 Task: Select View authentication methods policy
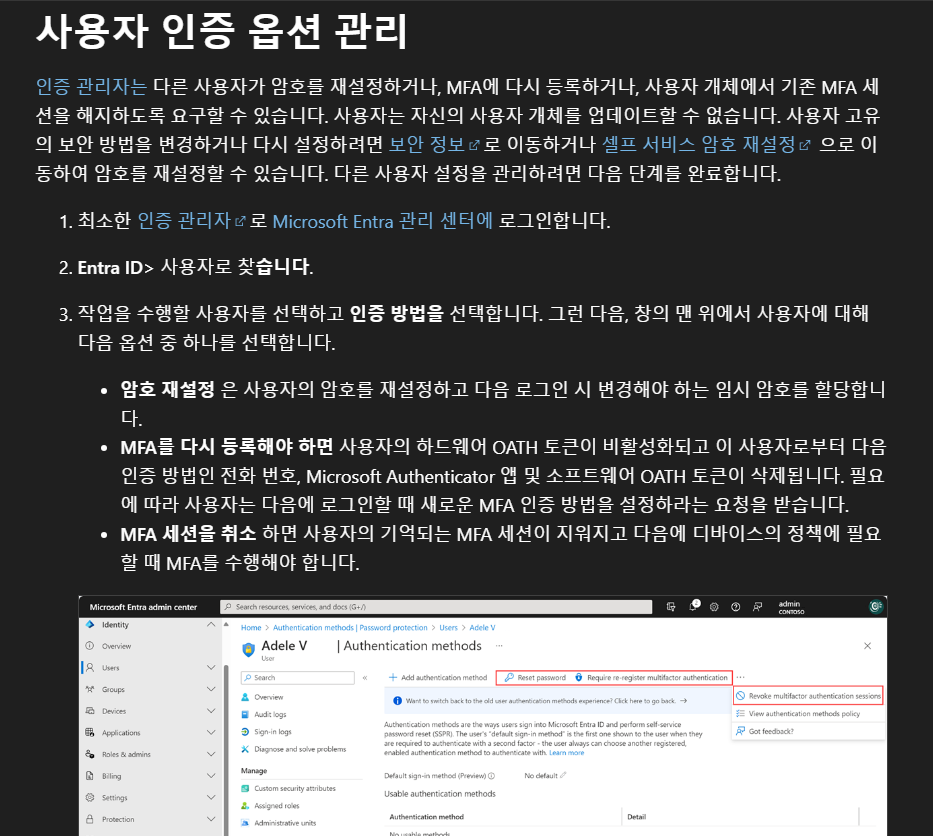tap(808, 713)
